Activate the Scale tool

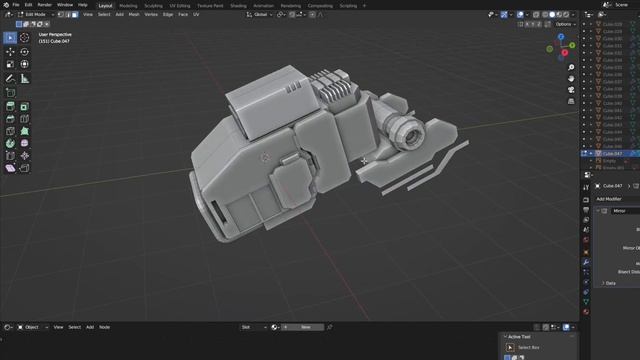10,64
